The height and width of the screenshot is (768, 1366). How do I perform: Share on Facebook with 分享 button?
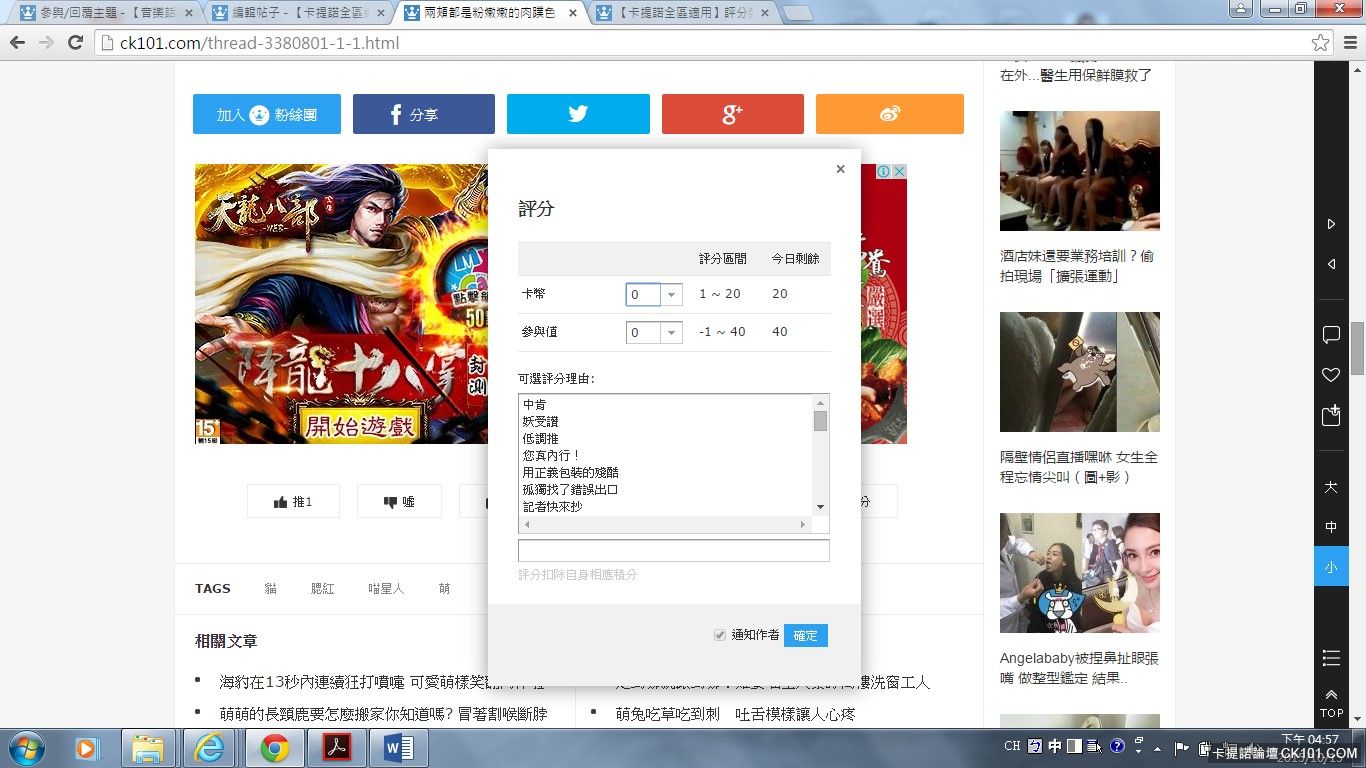tap(424, 114)
